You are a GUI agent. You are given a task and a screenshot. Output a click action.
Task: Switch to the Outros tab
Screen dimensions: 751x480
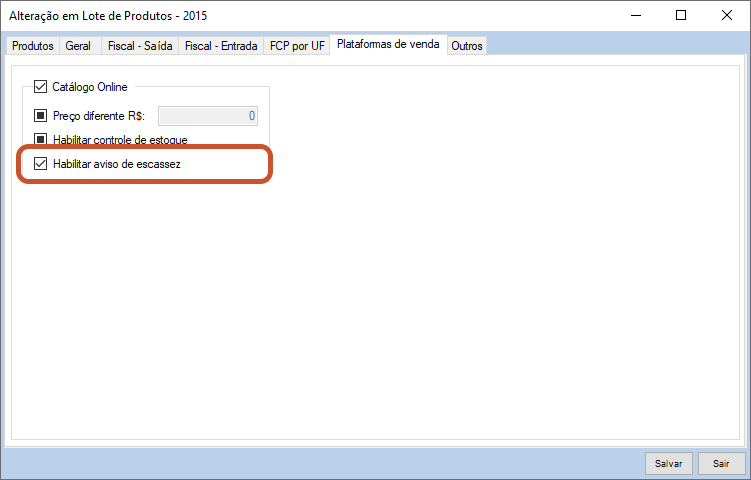pyautogui.click(x=467, y=46)
